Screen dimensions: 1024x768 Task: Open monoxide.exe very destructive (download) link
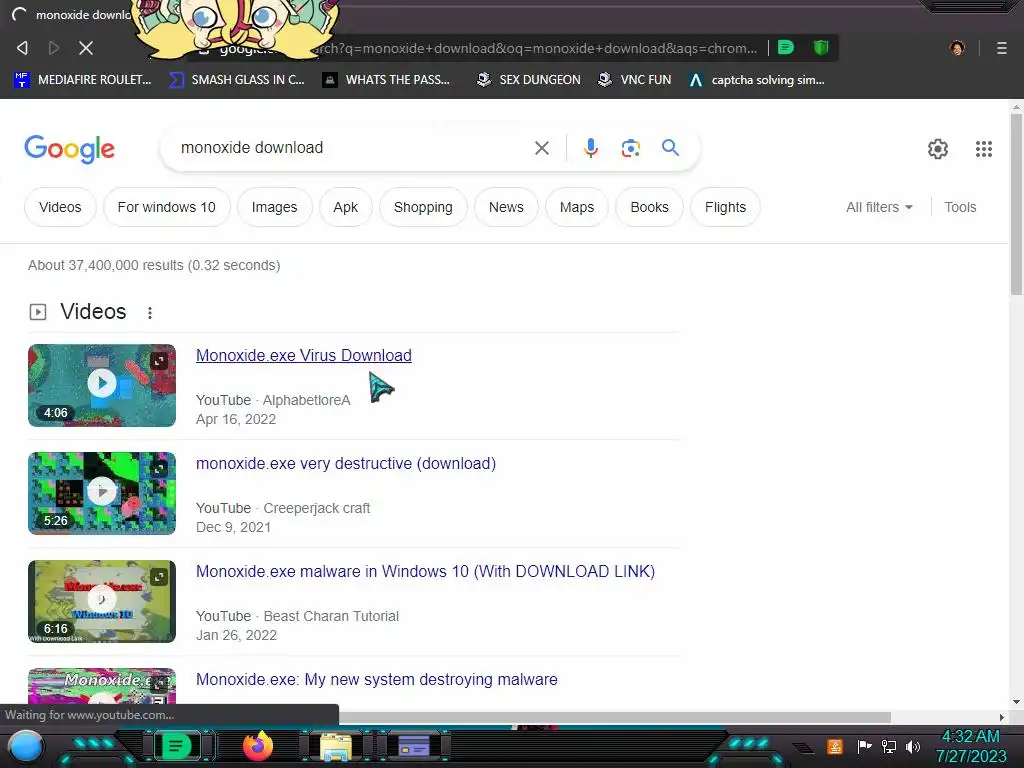point(345,463)
